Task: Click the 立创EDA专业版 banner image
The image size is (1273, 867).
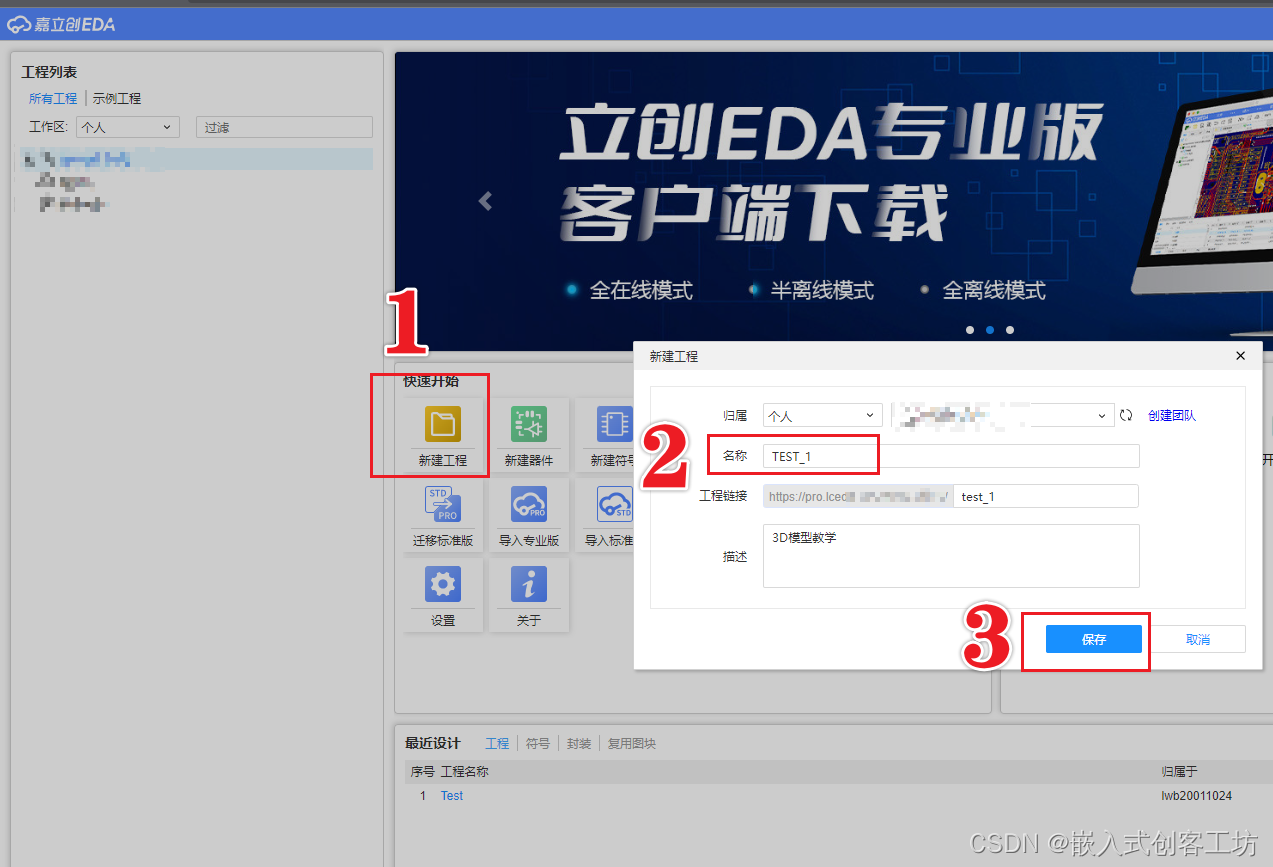Action: click(x=833, y=201)
